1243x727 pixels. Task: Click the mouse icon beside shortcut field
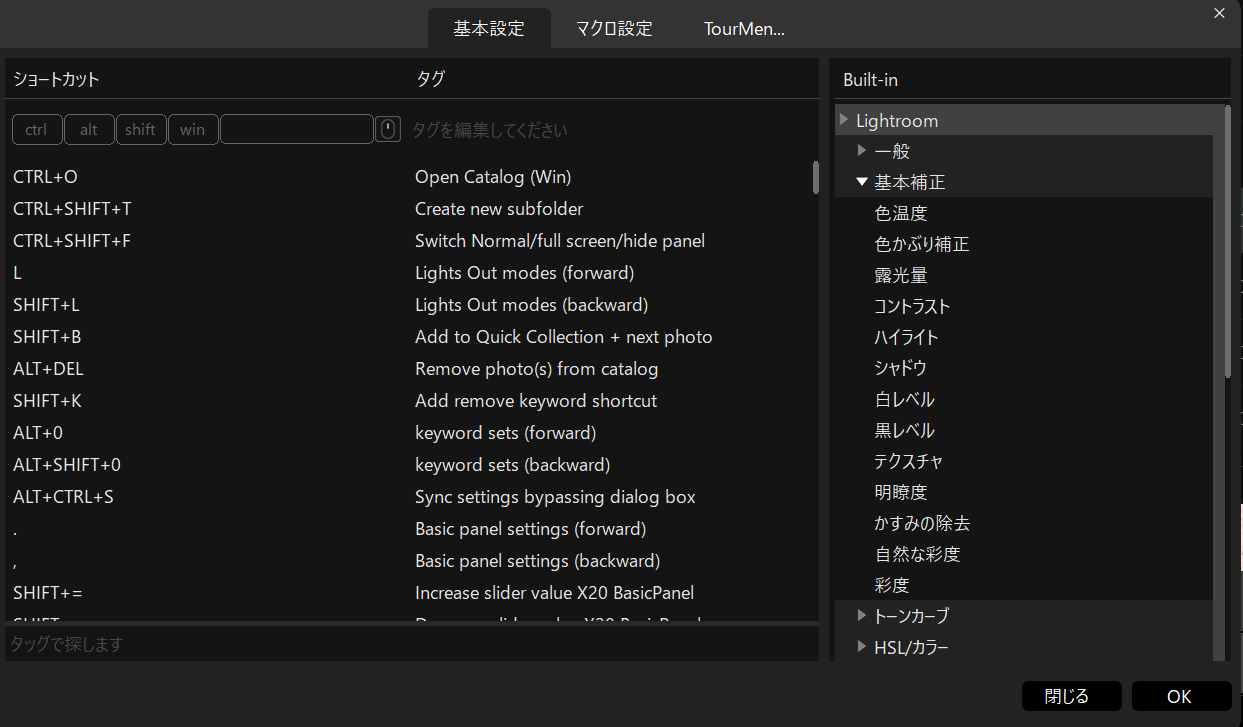(388, 129)
